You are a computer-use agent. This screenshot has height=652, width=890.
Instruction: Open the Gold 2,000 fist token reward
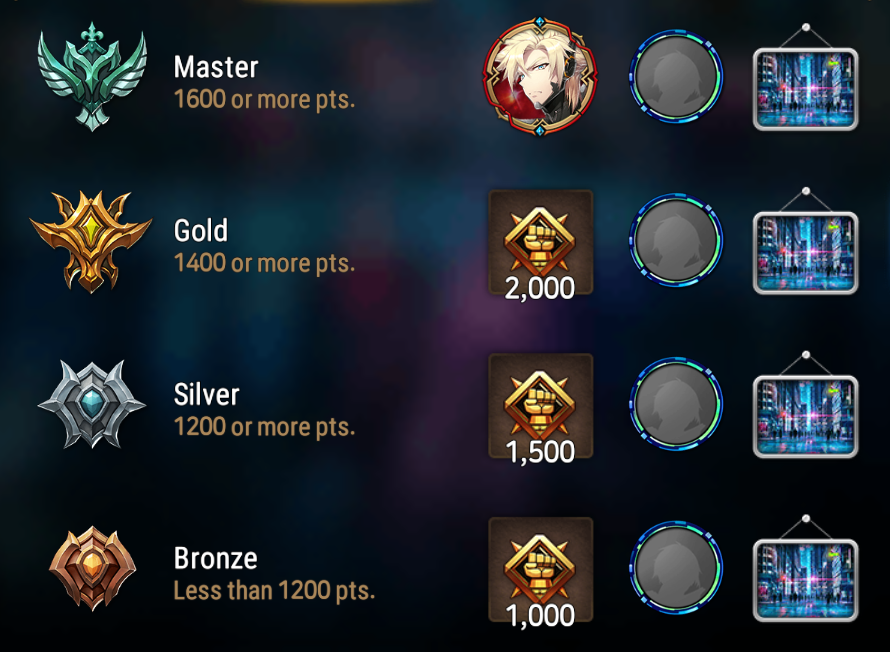click(x=540, y=245)
